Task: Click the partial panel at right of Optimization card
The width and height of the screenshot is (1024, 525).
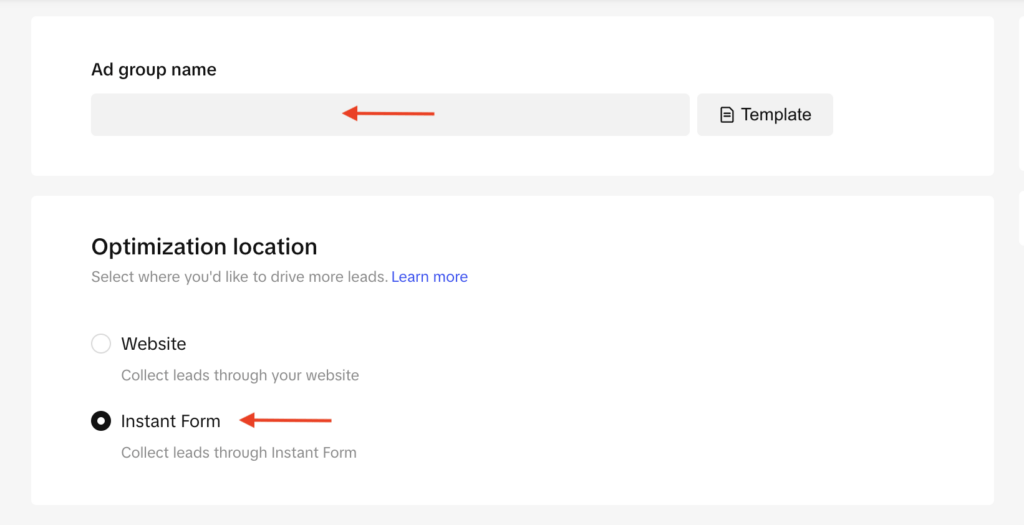Action: 1020,220
